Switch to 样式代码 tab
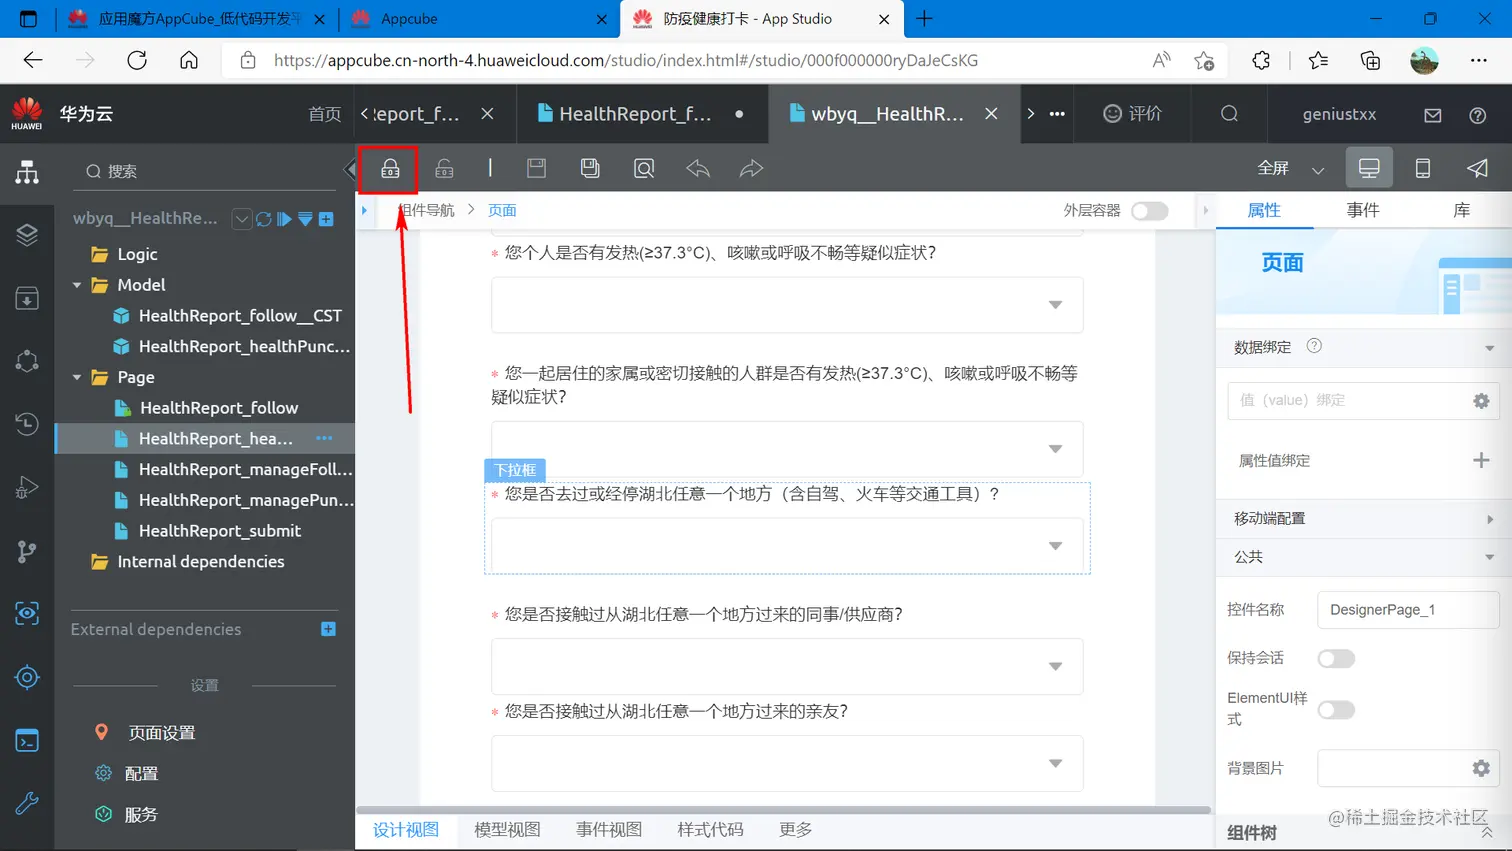Image resolution: width=1512 pixels, height=851 pixels. tap(710, 830)
